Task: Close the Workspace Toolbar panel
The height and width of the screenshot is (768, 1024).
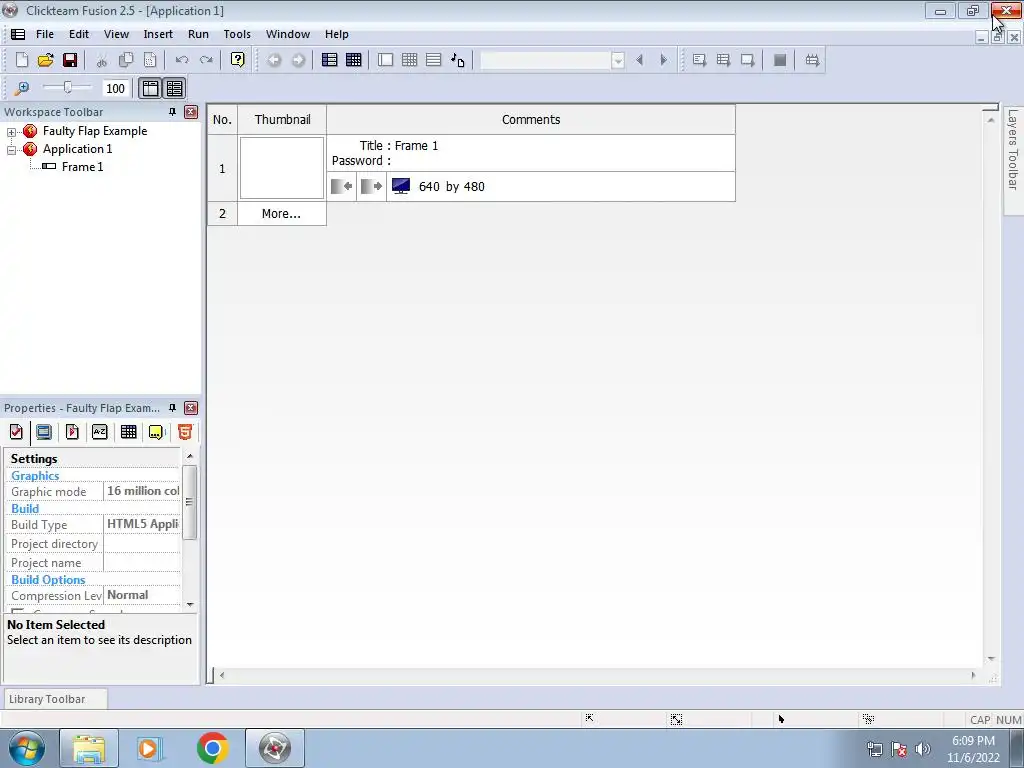Action: [x=191, y=112]
